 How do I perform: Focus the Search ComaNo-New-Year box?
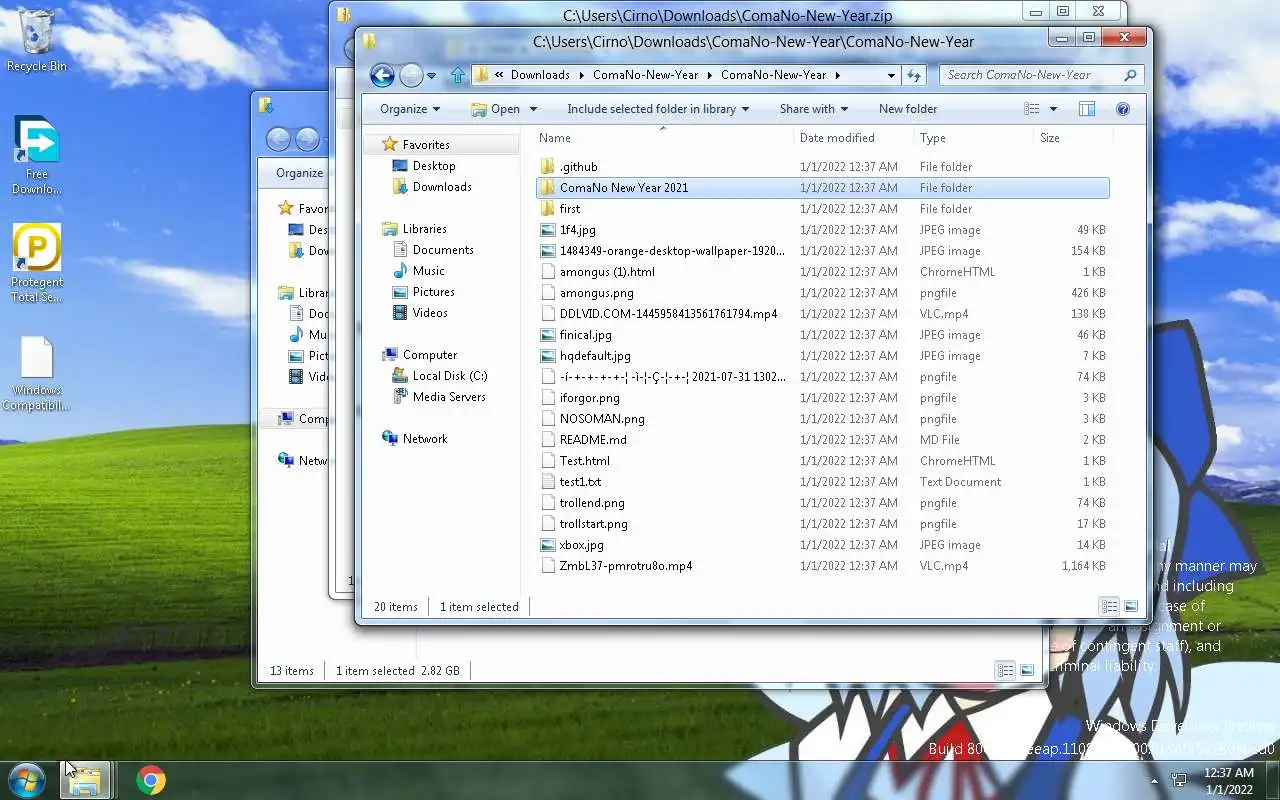1041,75
